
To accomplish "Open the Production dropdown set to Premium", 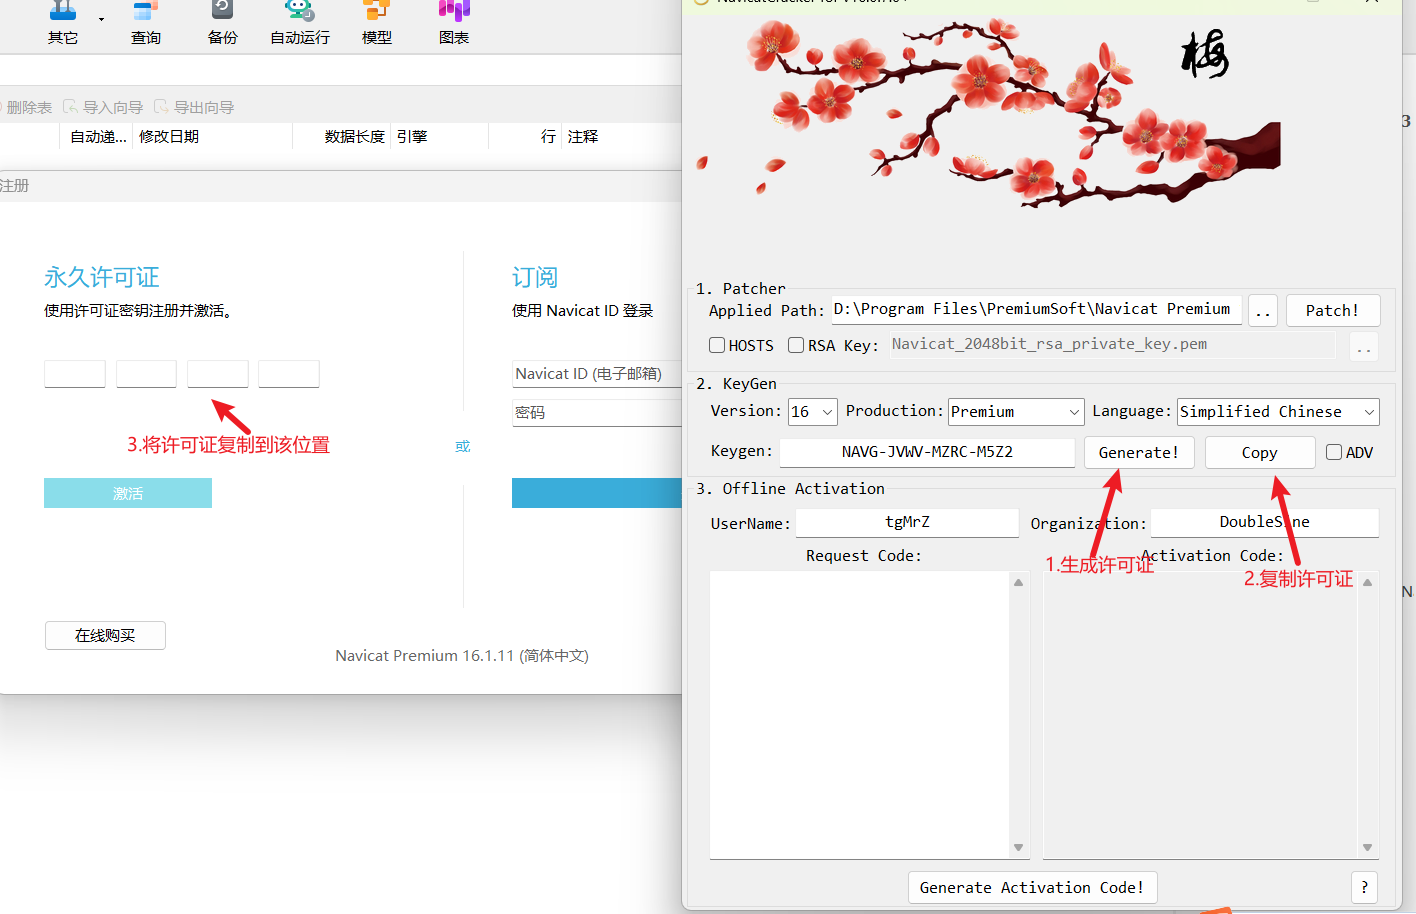I will (x=1015, y=412).
